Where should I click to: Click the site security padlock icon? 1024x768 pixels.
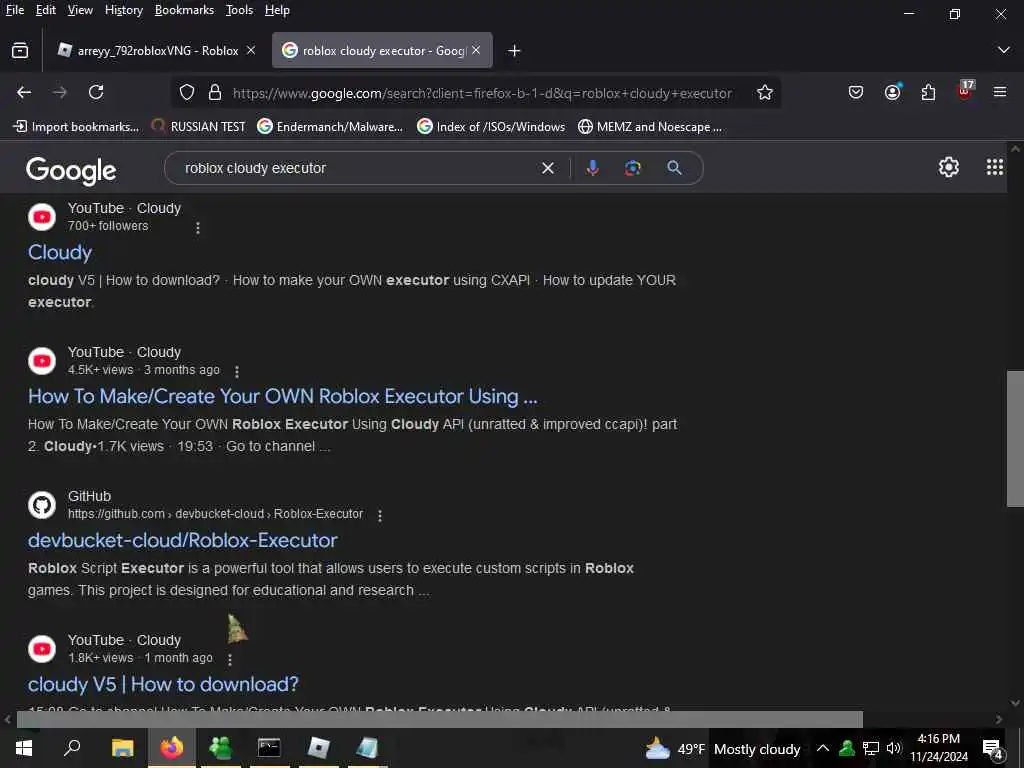pos(215,93)
